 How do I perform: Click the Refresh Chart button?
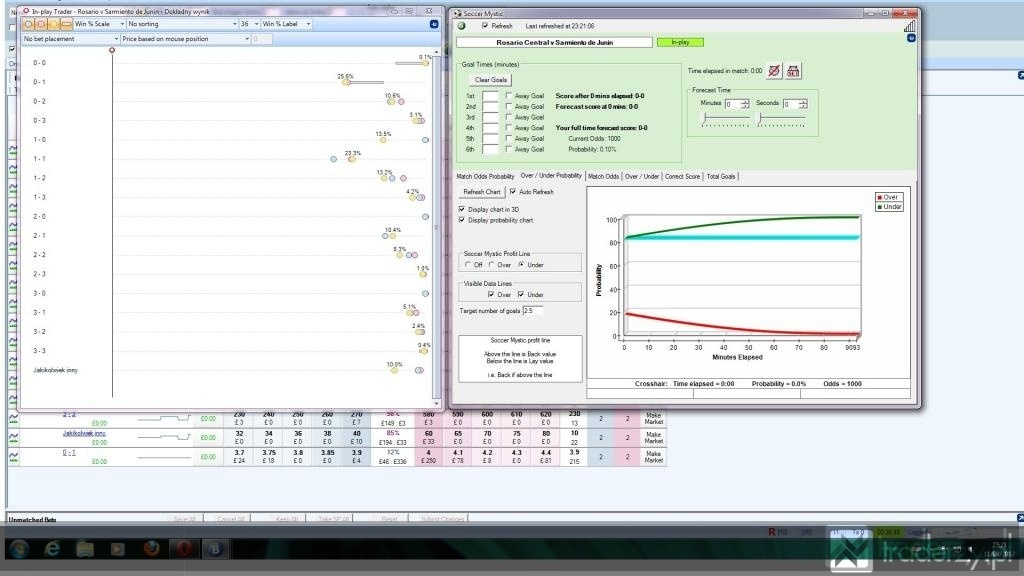point(482,192)
